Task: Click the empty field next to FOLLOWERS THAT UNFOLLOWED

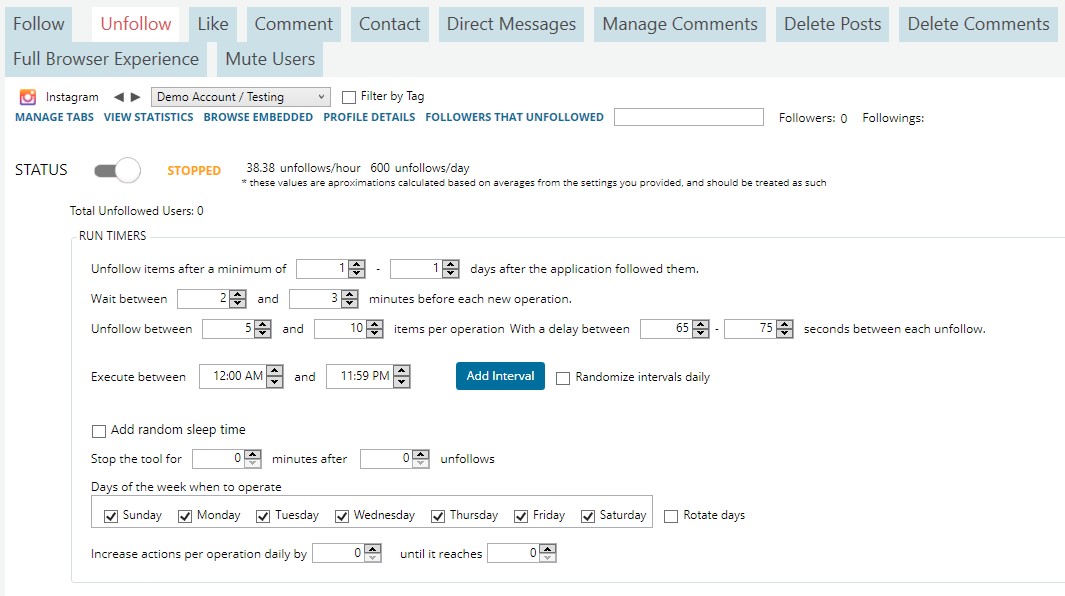Action: tap(689, 117)
